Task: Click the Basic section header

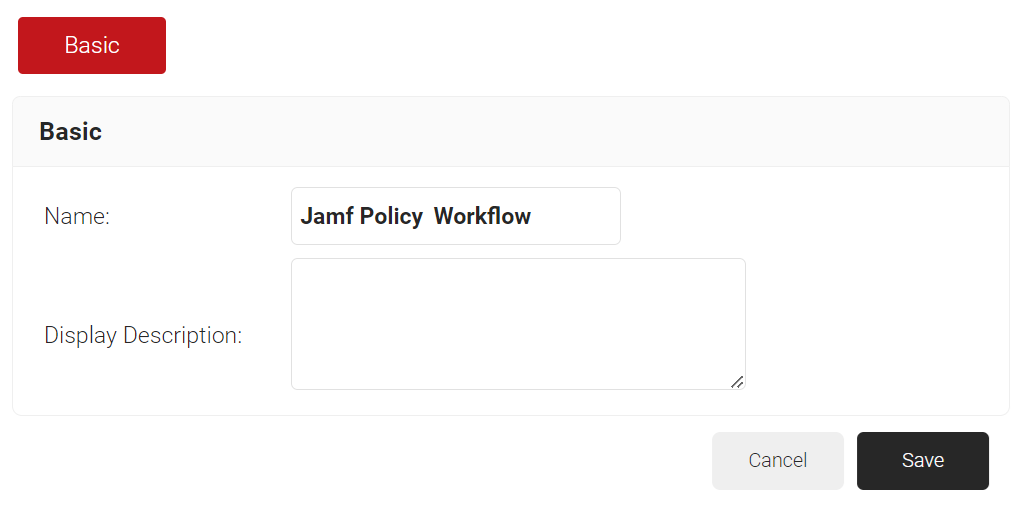Action: 70,131
